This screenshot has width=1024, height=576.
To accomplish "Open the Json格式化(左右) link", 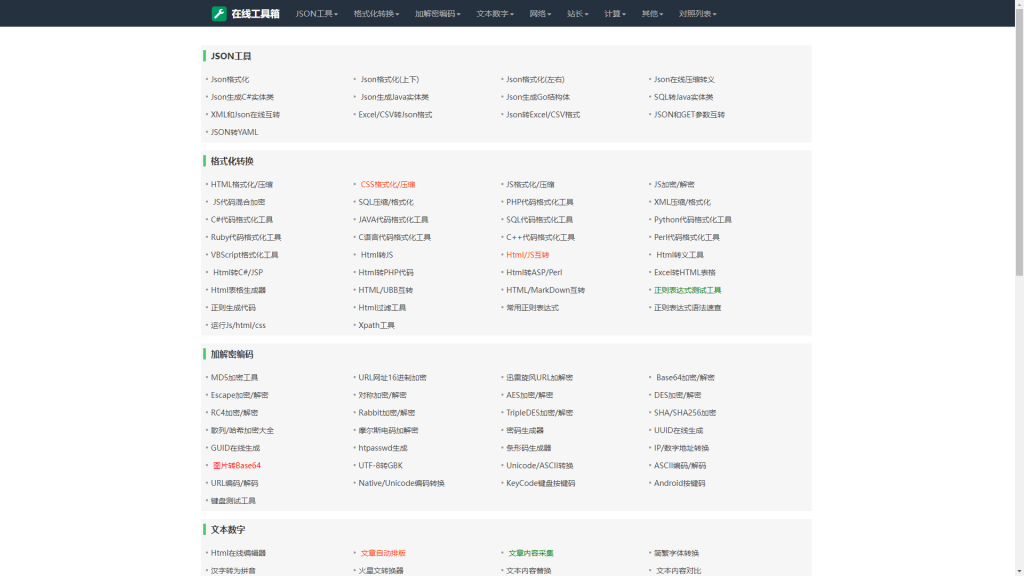I will coord(535,80).
